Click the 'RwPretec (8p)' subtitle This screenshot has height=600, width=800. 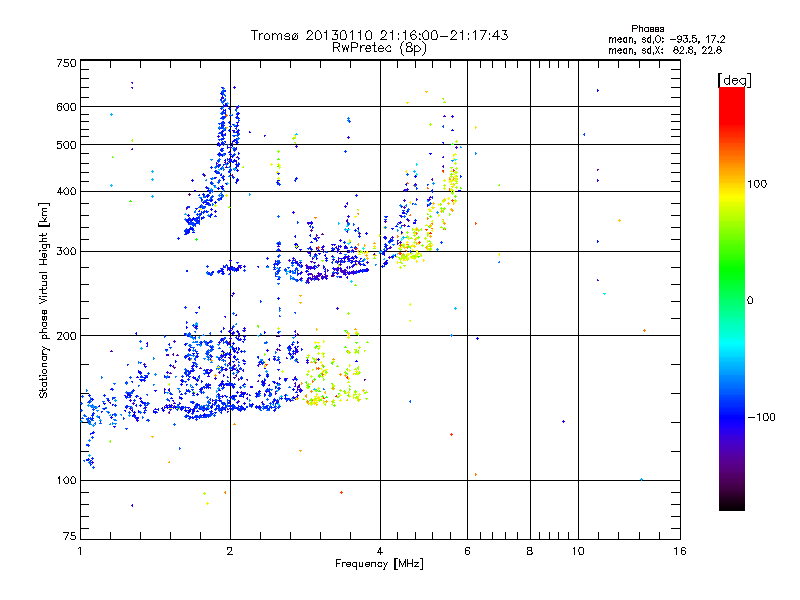[x=379, y=48]
